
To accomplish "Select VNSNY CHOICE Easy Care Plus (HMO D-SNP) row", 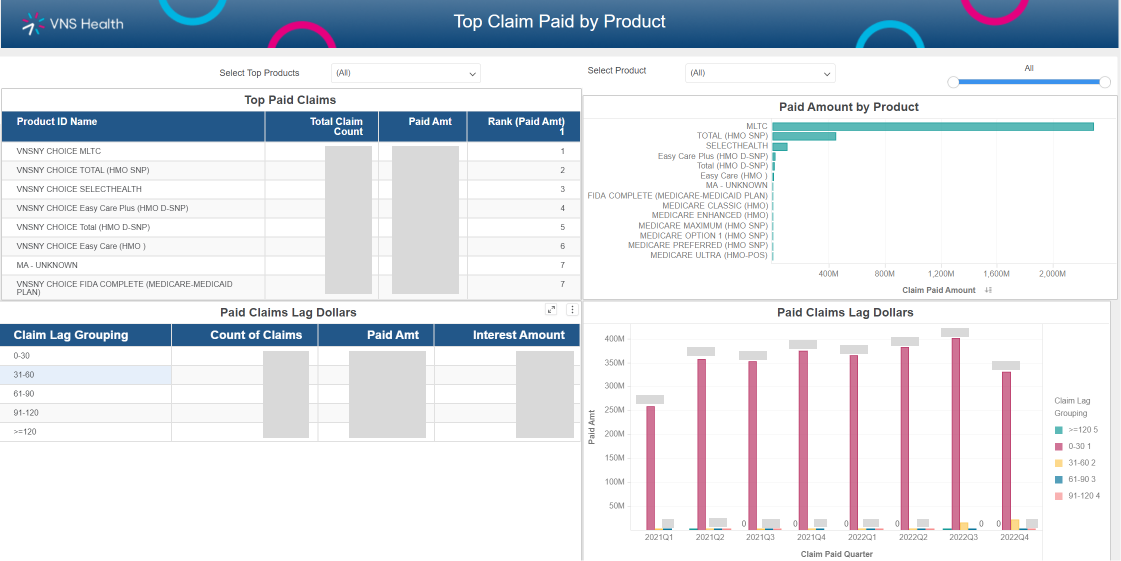I will click(291, 208).
